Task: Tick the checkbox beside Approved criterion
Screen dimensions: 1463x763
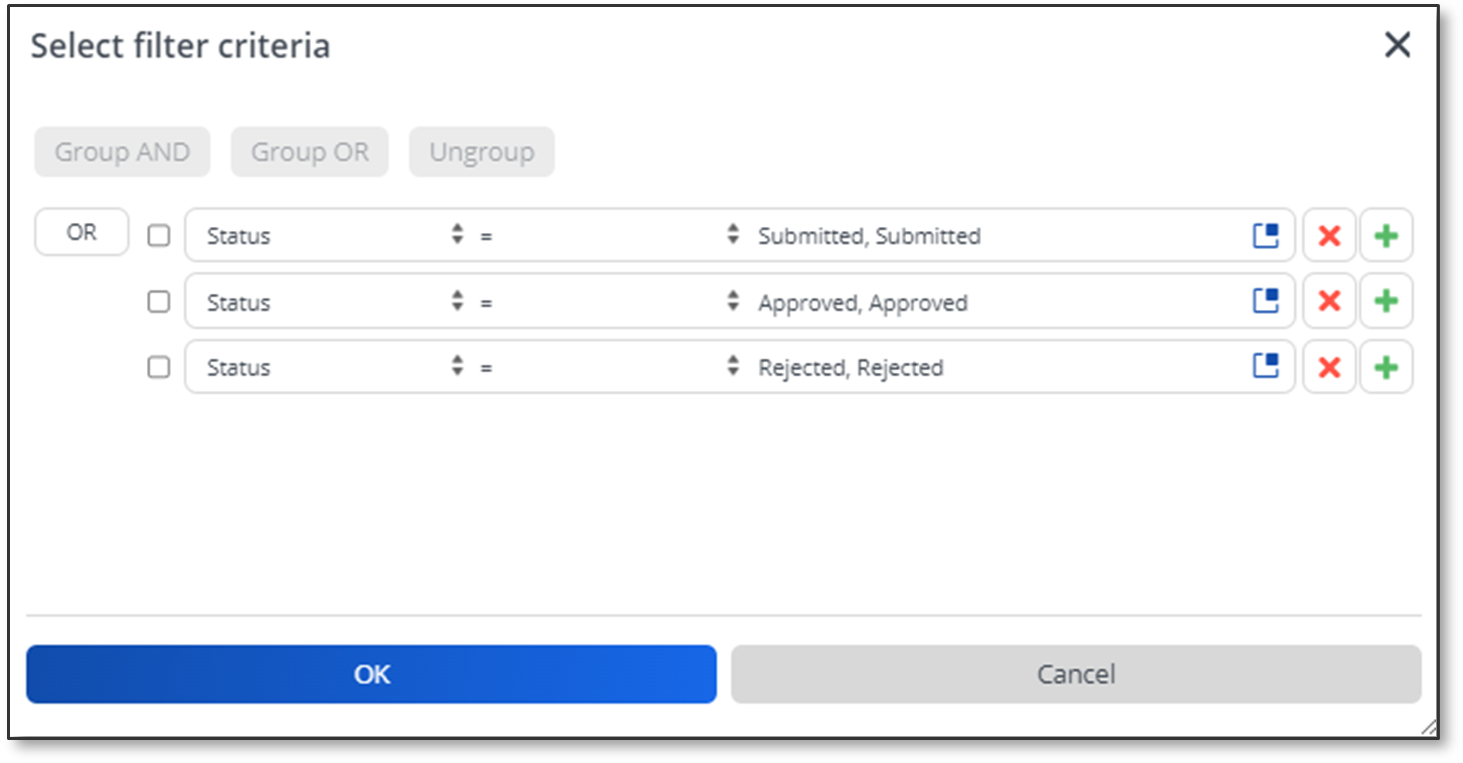Action: (159, 301)
